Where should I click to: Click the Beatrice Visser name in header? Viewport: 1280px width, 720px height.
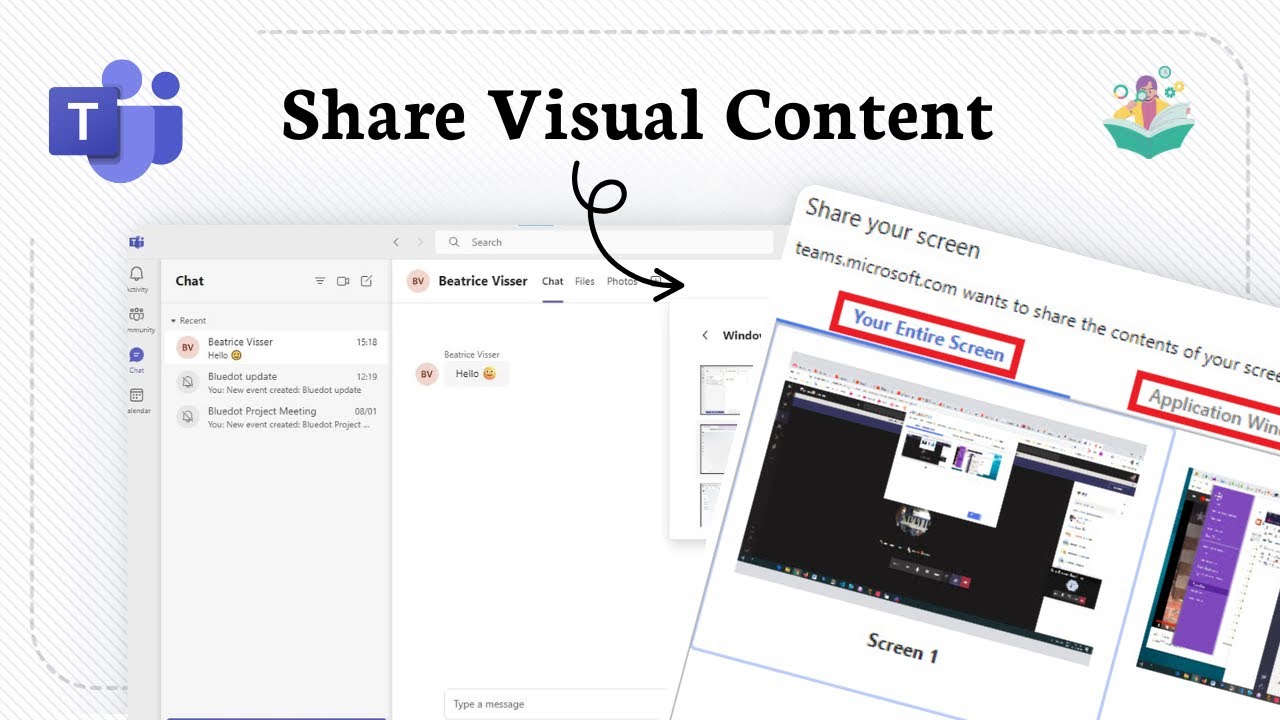[483, 281]
